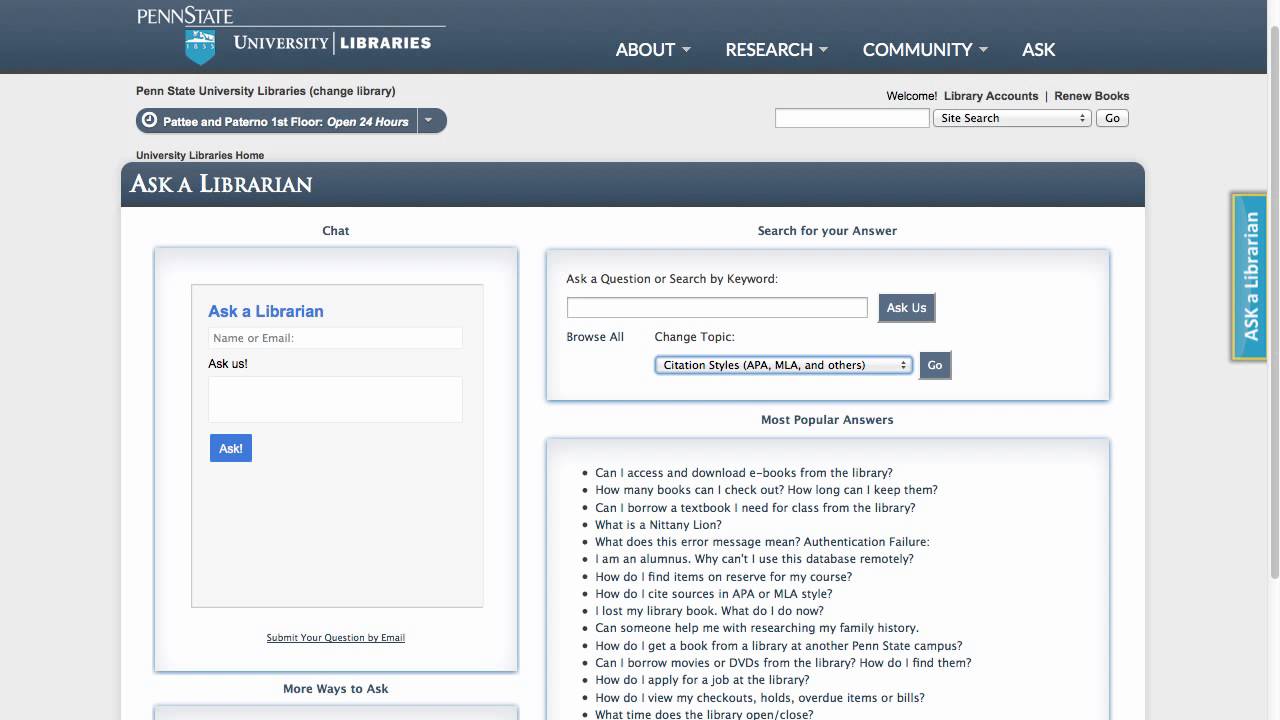Open 'Can I access and download e-books' answer

point(744,473)
